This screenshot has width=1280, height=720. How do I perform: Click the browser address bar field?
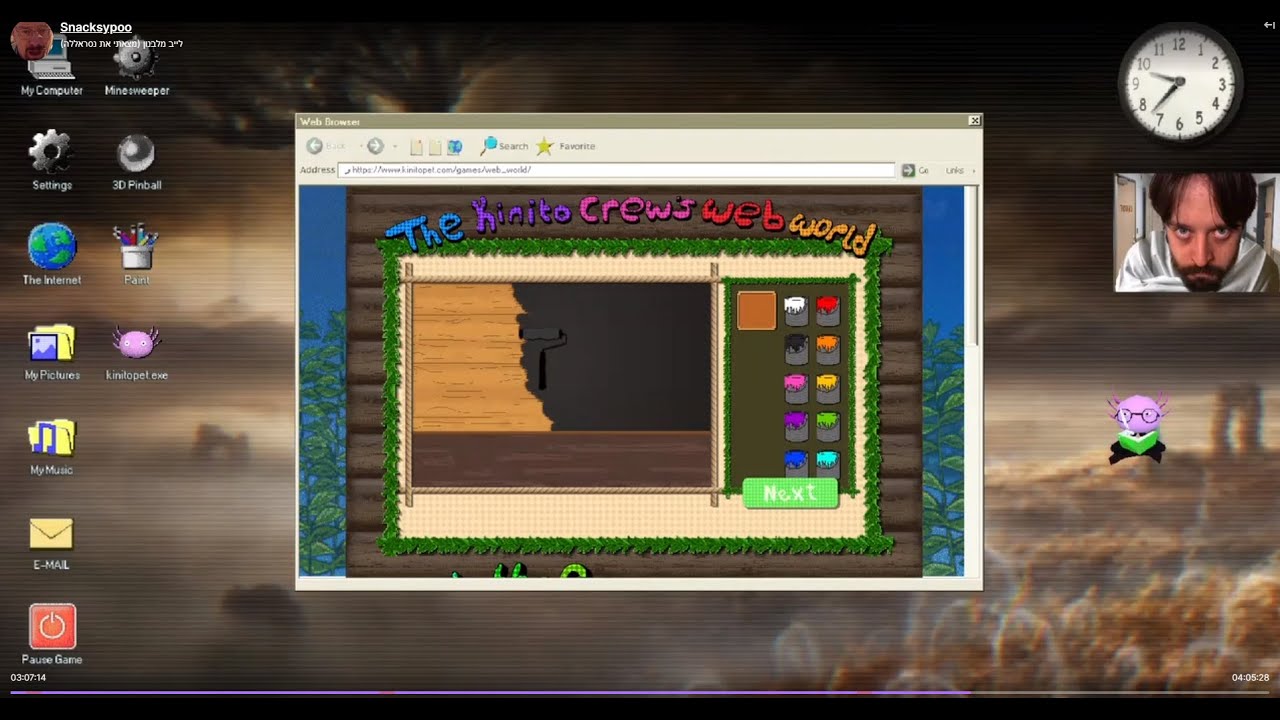616,170
